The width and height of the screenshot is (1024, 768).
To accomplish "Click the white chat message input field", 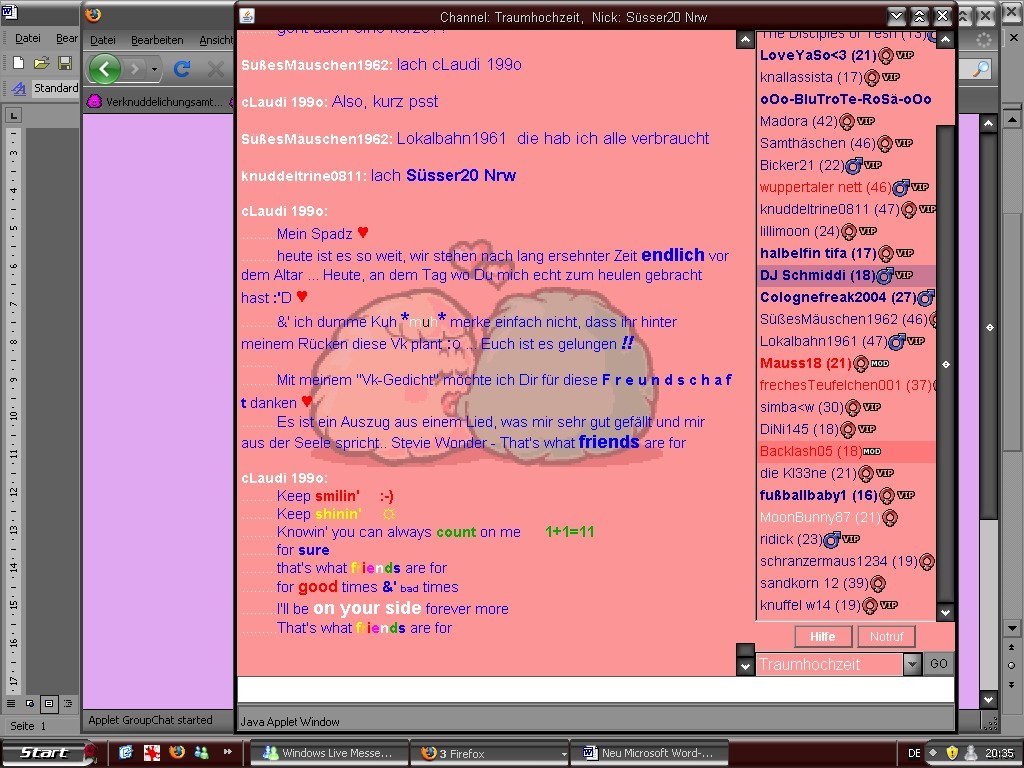I will point(595,690).
